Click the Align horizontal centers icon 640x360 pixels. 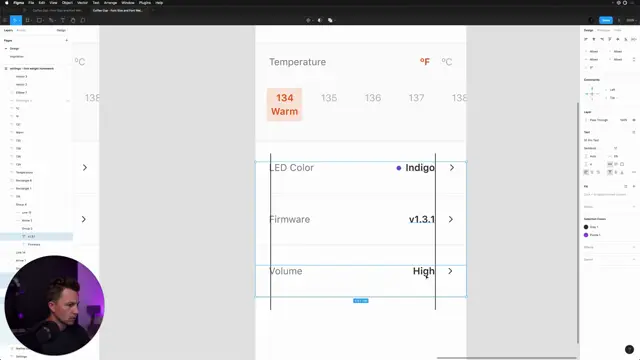pos(594,39)
